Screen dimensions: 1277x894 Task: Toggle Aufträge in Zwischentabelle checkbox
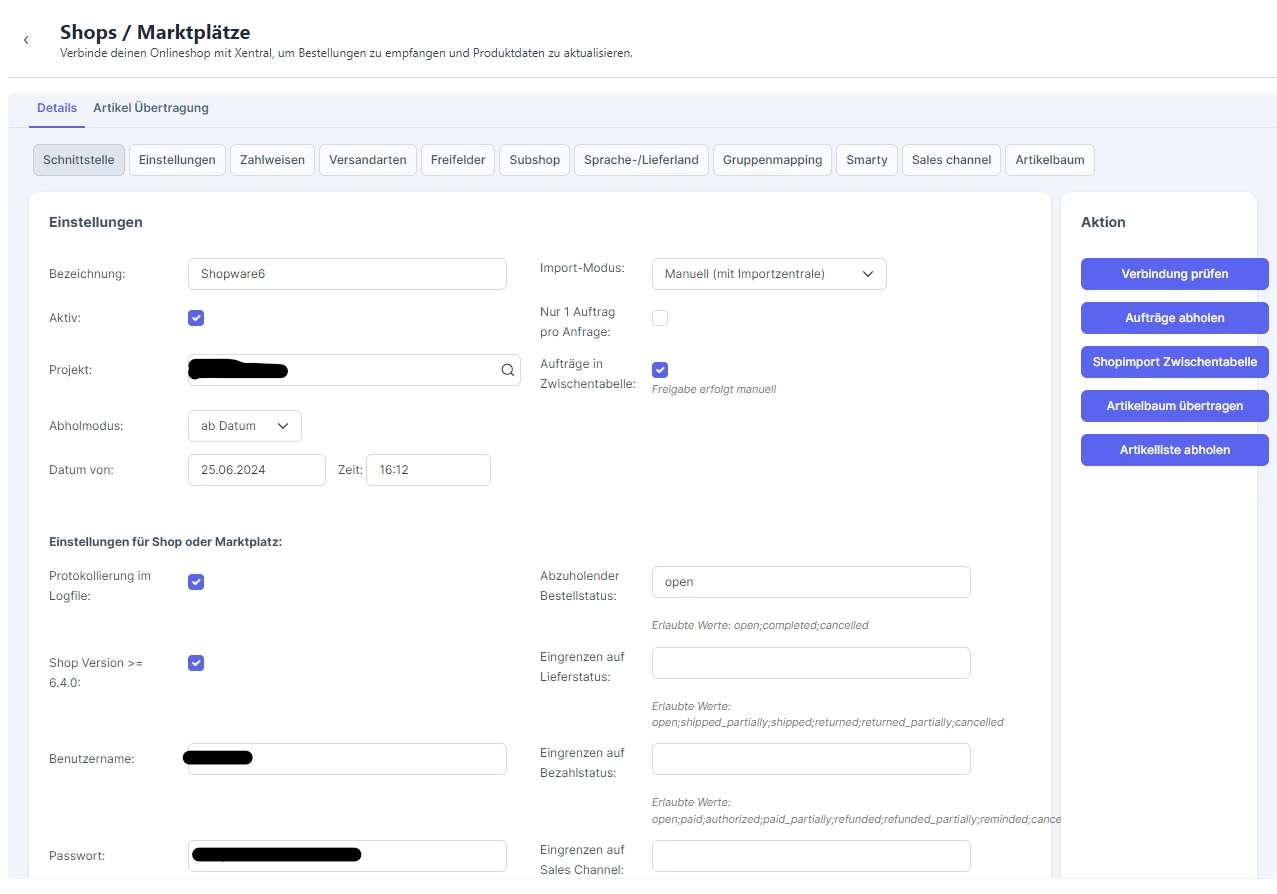pos(660,370)
